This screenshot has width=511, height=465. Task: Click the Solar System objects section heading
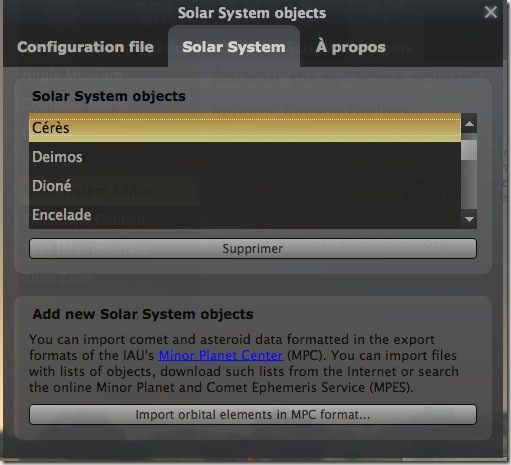click(109, 96)
